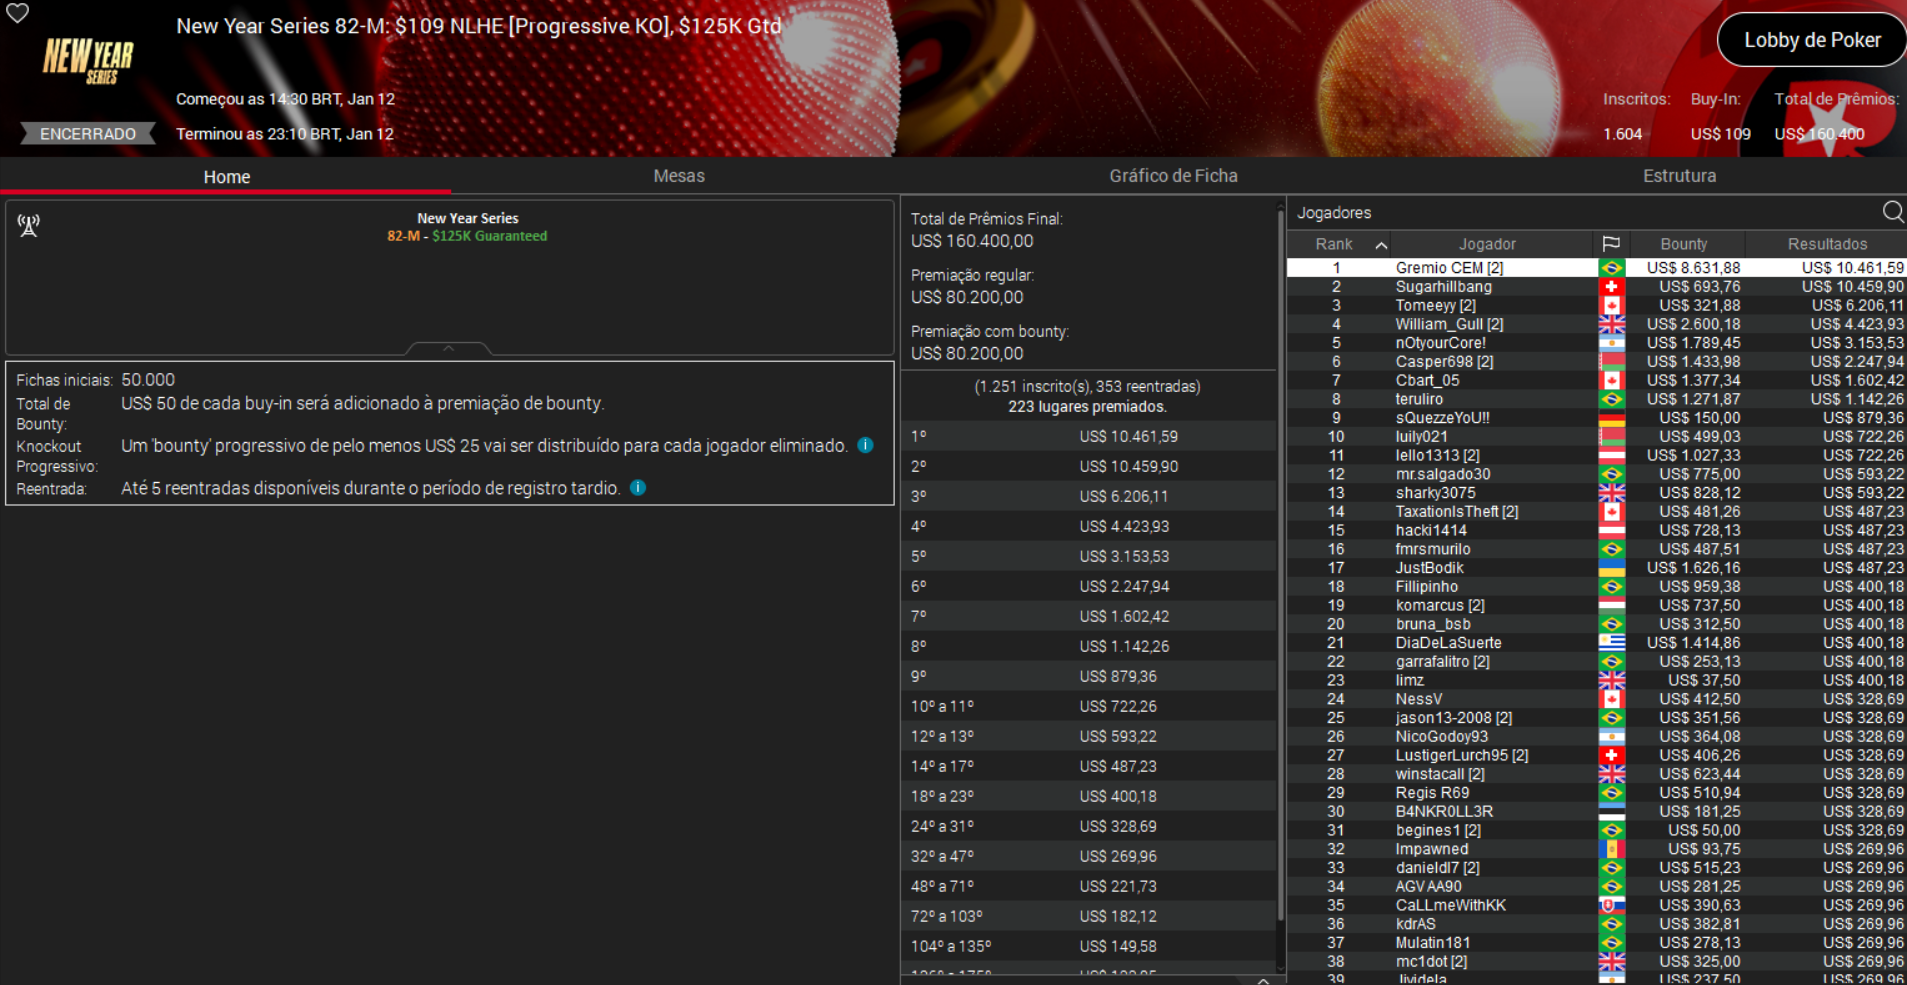1907x985 pixels.
Task: Toggle Rank sort order to descending
Action: pyautogui.click(x=1381, y=243)
